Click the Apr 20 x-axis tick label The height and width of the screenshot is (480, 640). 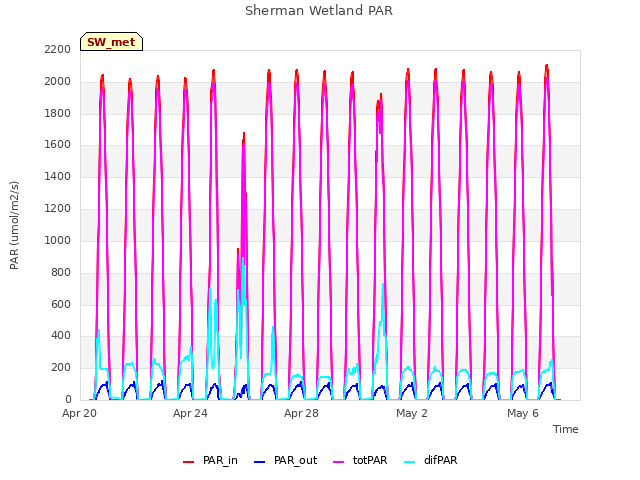(79, 413)
